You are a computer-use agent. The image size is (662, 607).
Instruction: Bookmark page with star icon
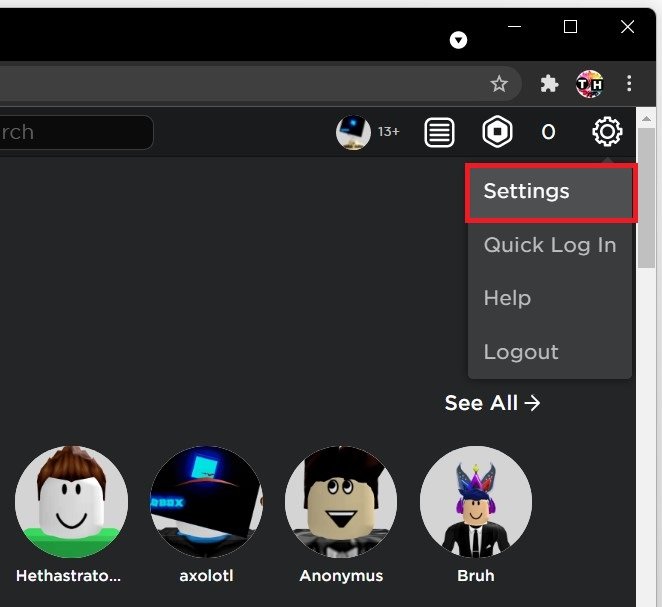tap(499, 84)
